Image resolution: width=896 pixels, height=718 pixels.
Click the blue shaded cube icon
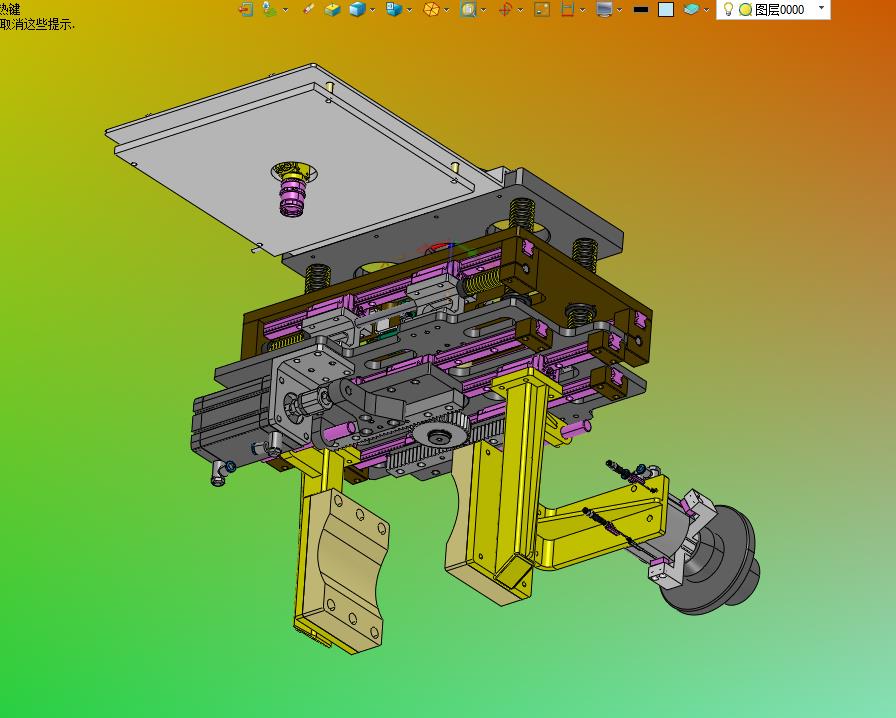[x=357, y=9]
